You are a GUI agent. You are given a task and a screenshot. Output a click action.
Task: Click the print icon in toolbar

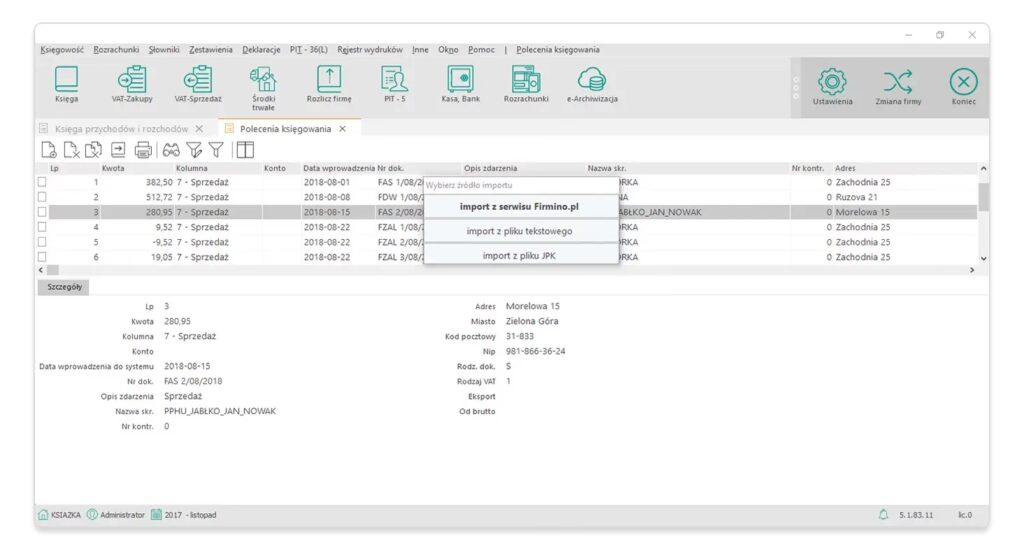point(143,150)
